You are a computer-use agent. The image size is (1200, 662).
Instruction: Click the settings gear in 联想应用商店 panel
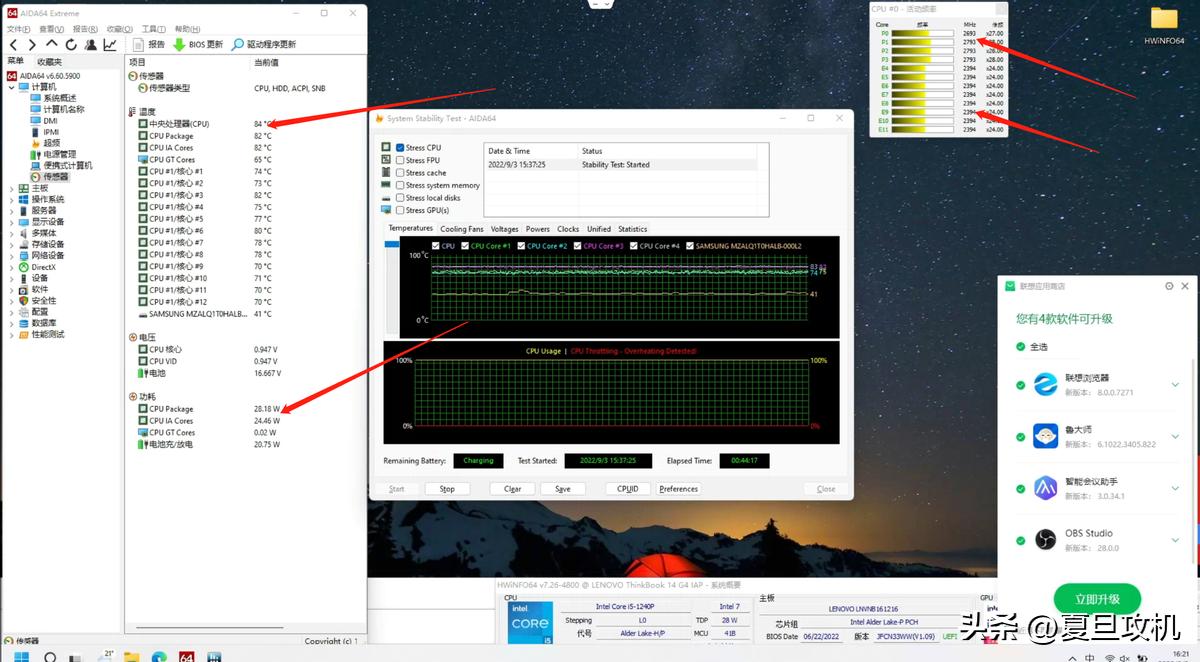[x=1170, y=286]
